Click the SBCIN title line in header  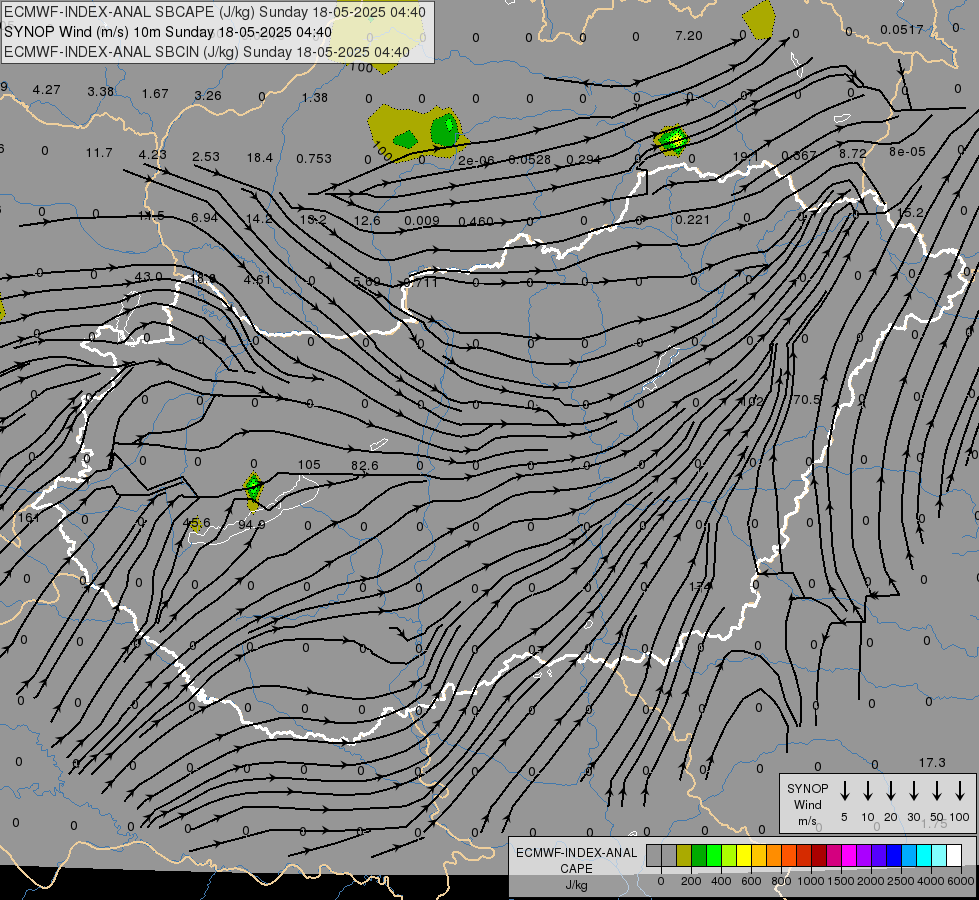(207, 52)
